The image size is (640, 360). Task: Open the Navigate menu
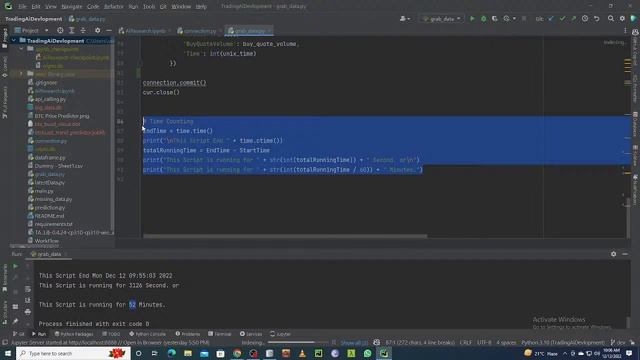coord(71,7)
